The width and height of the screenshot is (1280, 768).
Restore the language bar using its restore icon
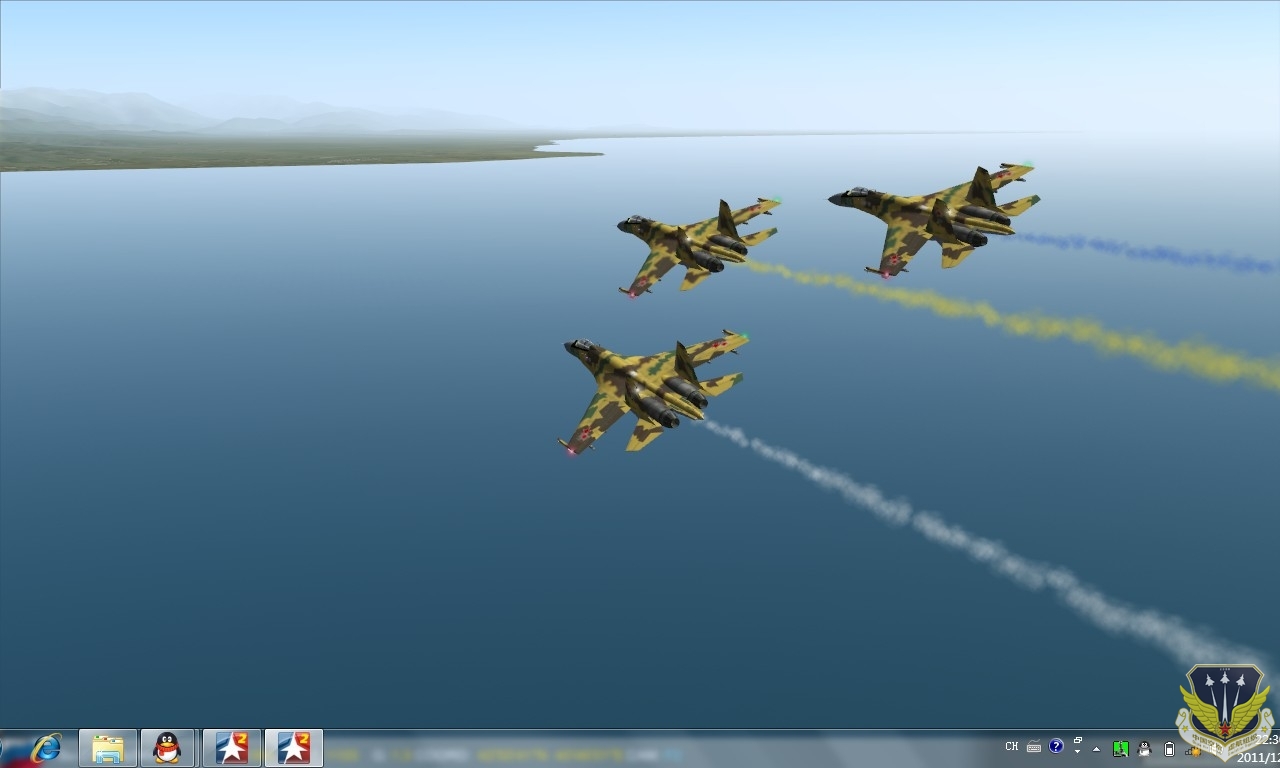click(x=1078, y=741)
